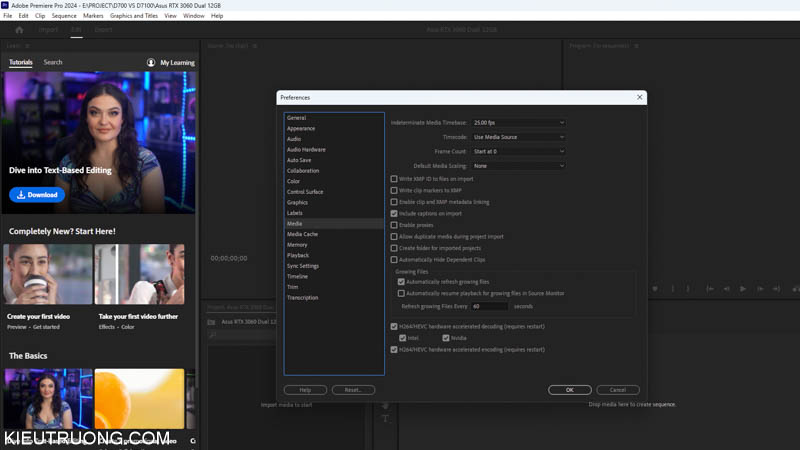
Task: Click the Refresh growing files seconds field
Action: coord(489,306)
